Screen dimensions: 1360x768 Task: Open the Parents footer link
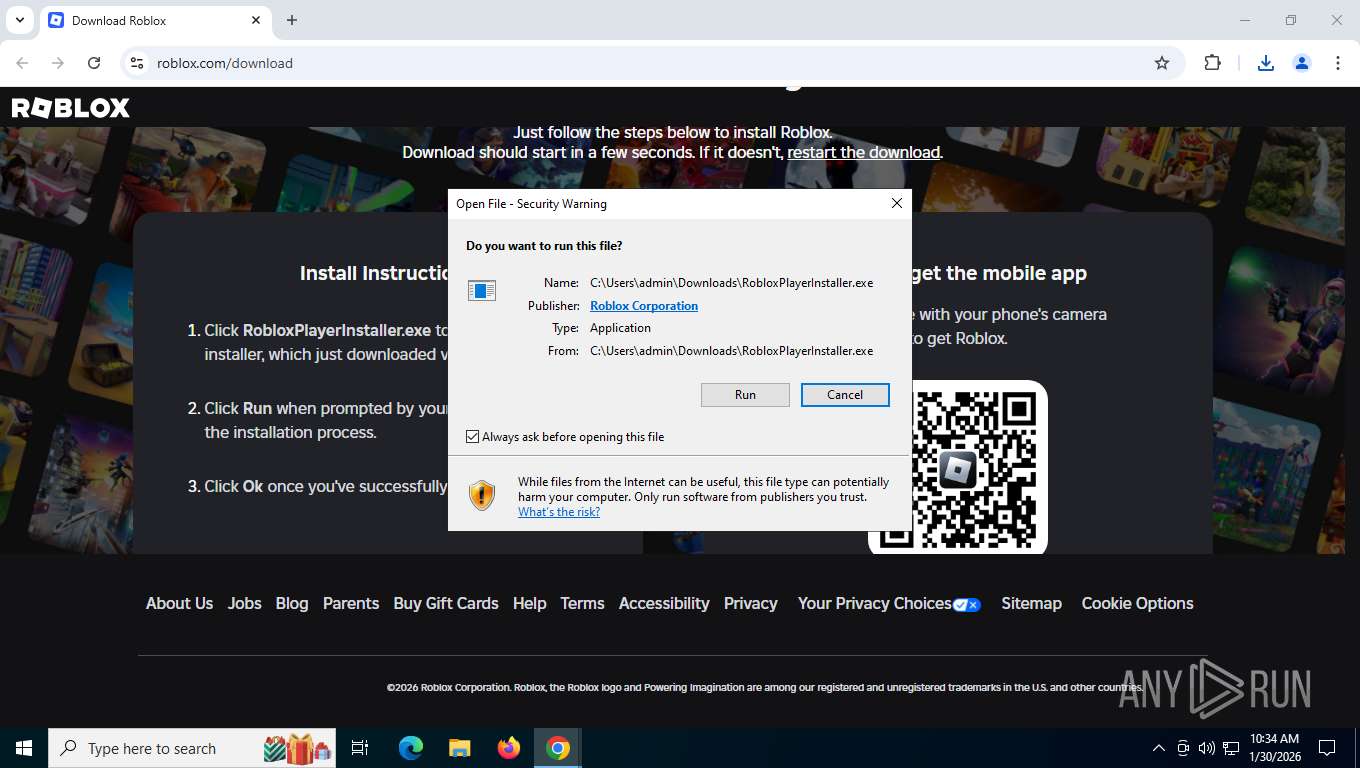(351, 603)
